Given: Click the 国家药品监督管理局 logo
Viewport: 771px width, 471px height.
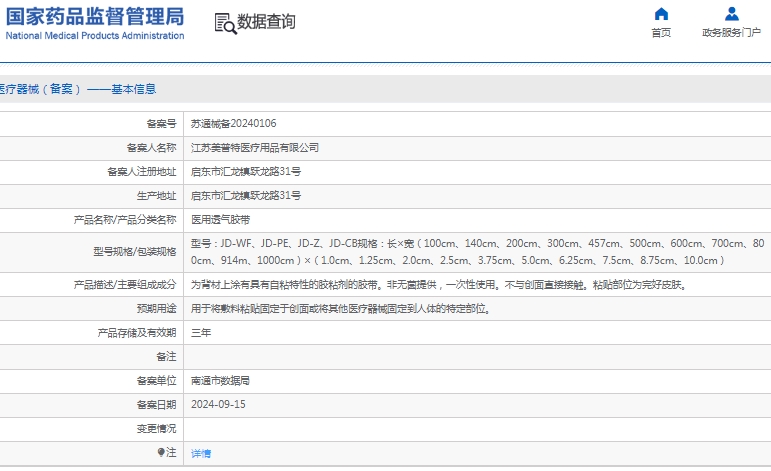Looking at the screenshot, I should click(95, 16).
